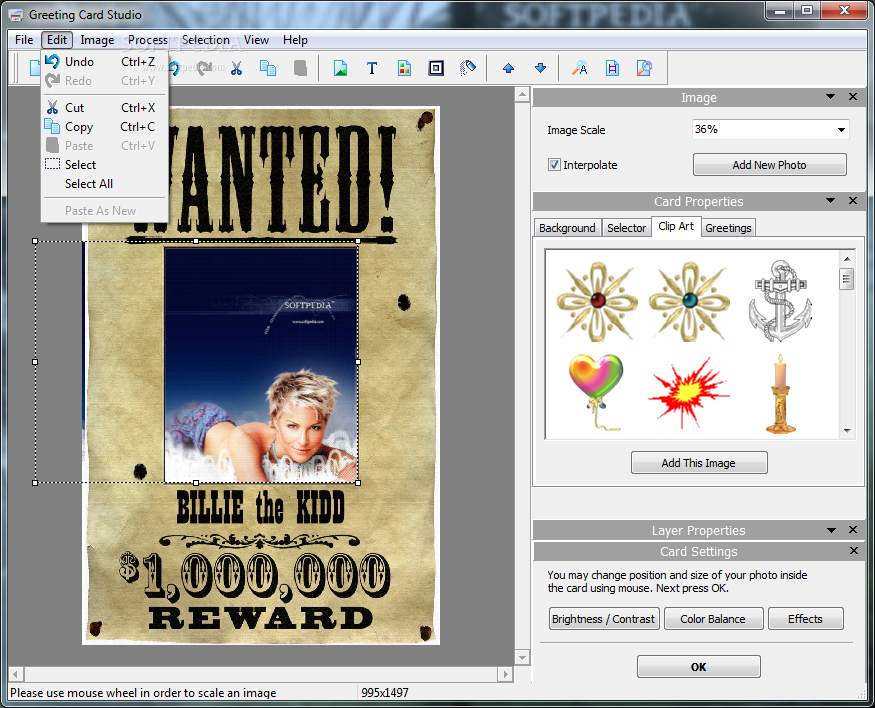This screenshot has height=708, width=875.
Task: Open the Image menu
Action: (x=97, y=40)
